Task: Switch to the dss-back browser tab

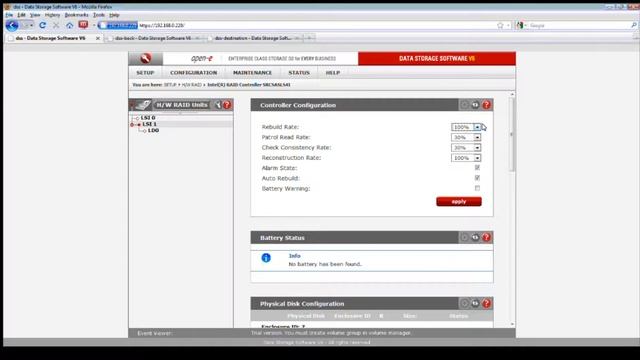Action: [x=153, y=38]
